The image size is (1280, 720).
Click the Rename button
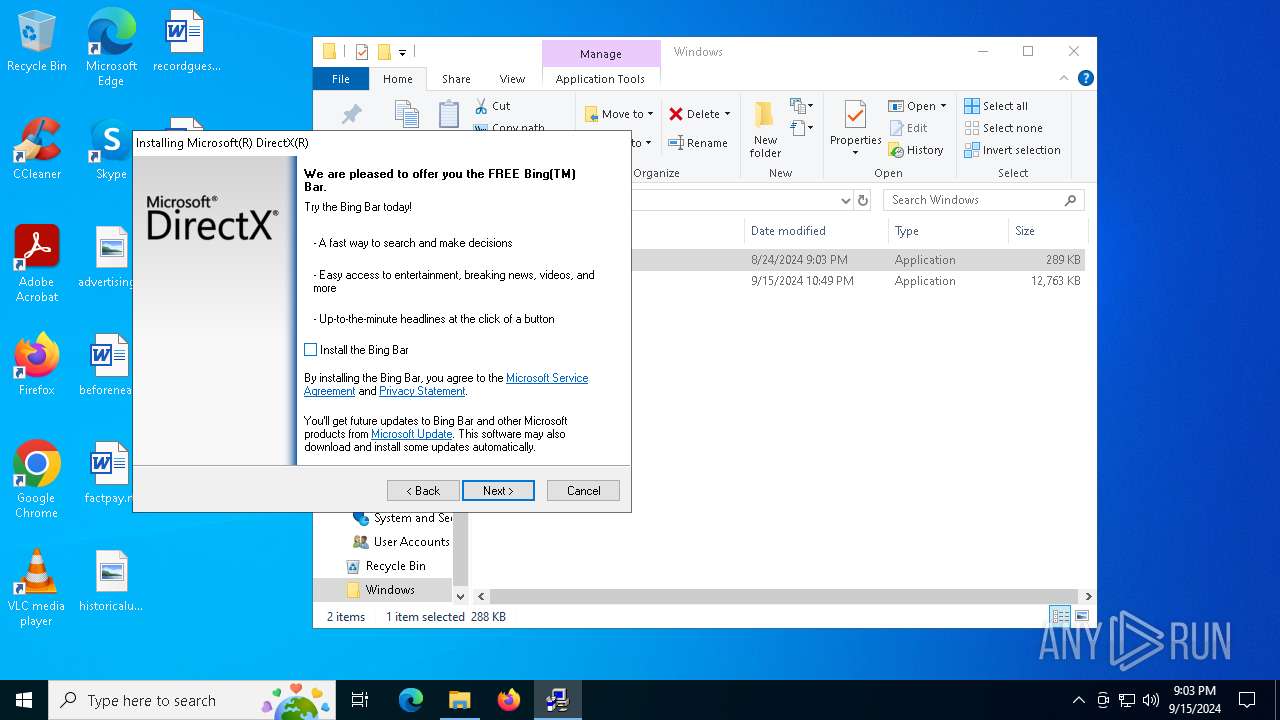pyautogui.click(x=698, y=143)
